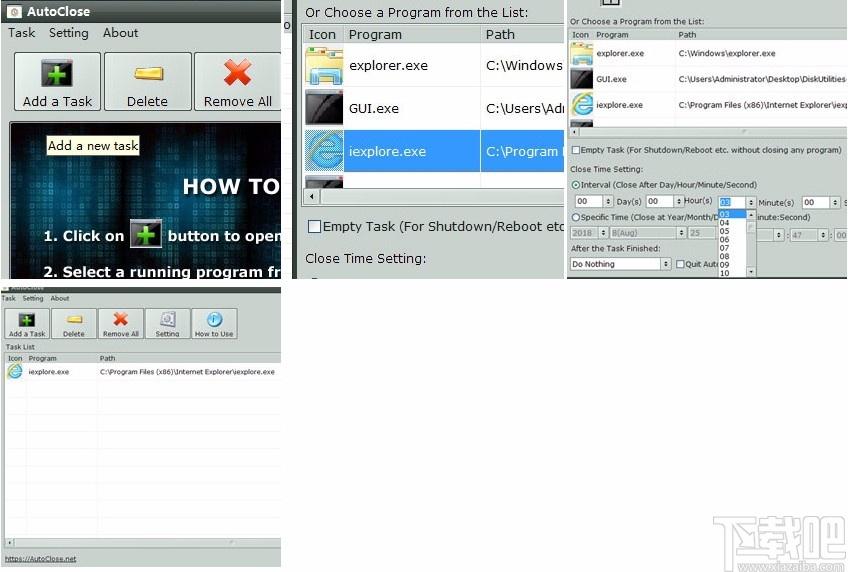Tick the Empty Task checkbox above the Interval option
The width and height of the screenshot is (848, 572).
pyautogui.click(x=576, y=150)
